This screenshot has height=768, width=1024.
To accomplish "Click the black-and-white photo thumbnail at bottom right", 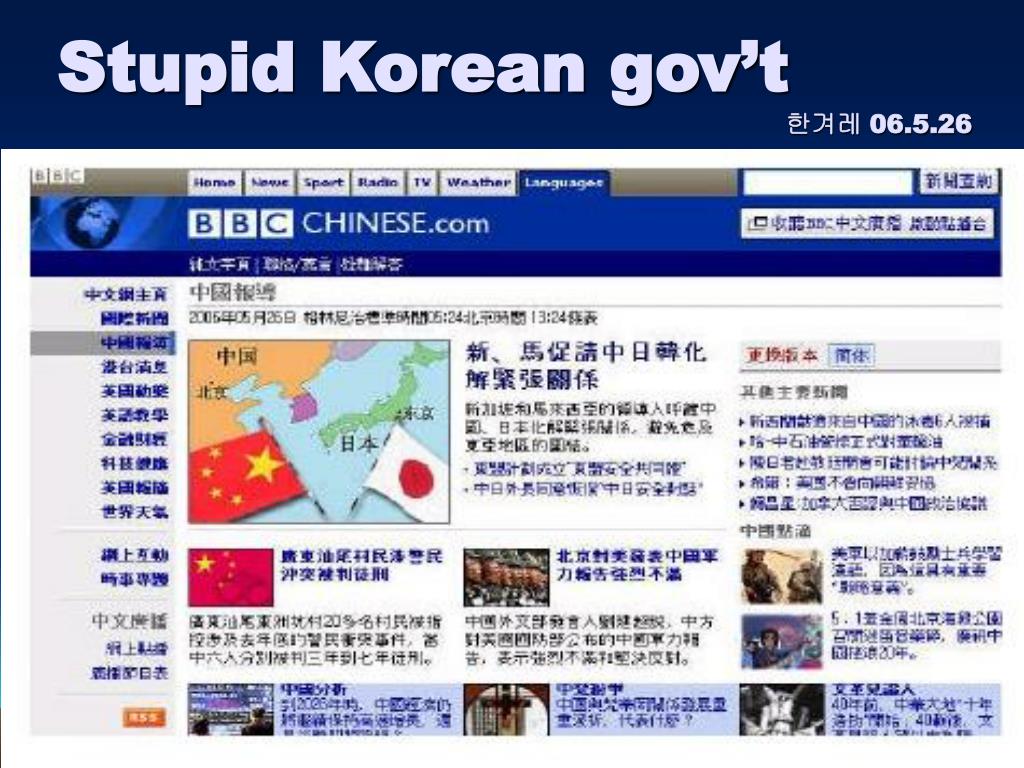I will pos(782,710).
